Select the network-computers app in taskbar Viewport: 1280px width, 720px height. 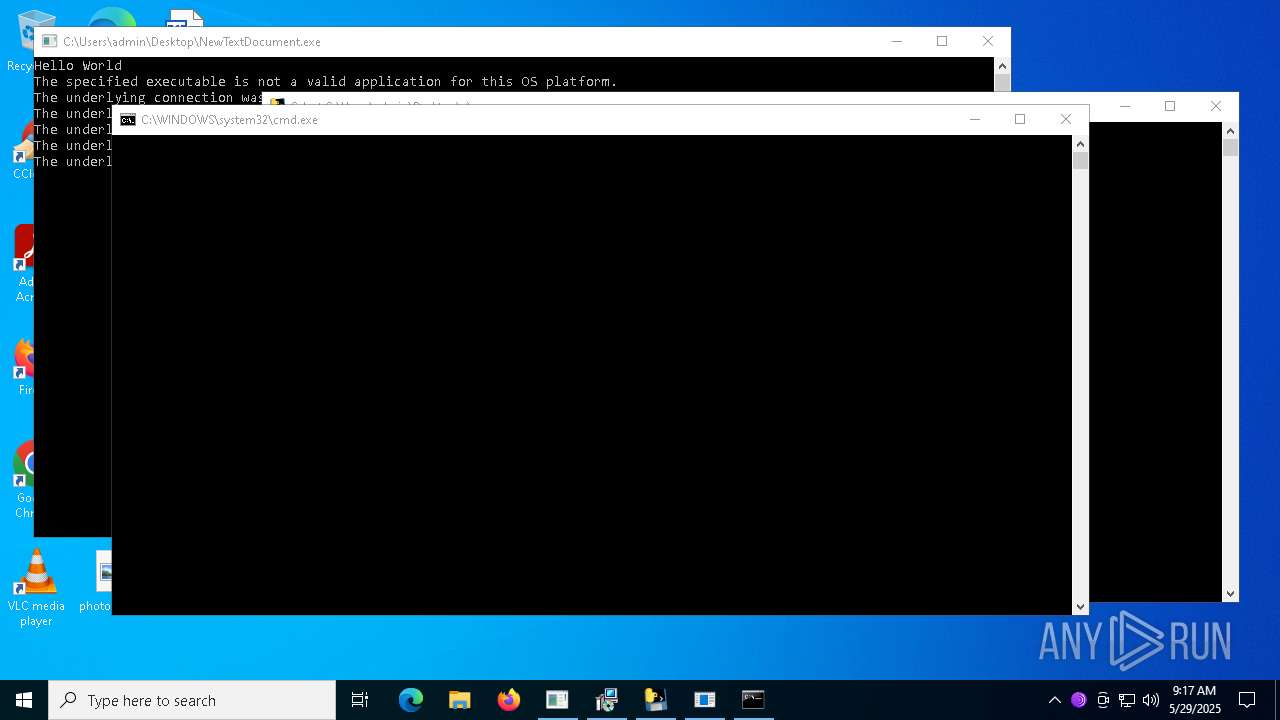pyautogui.click(x=607, y=700)
